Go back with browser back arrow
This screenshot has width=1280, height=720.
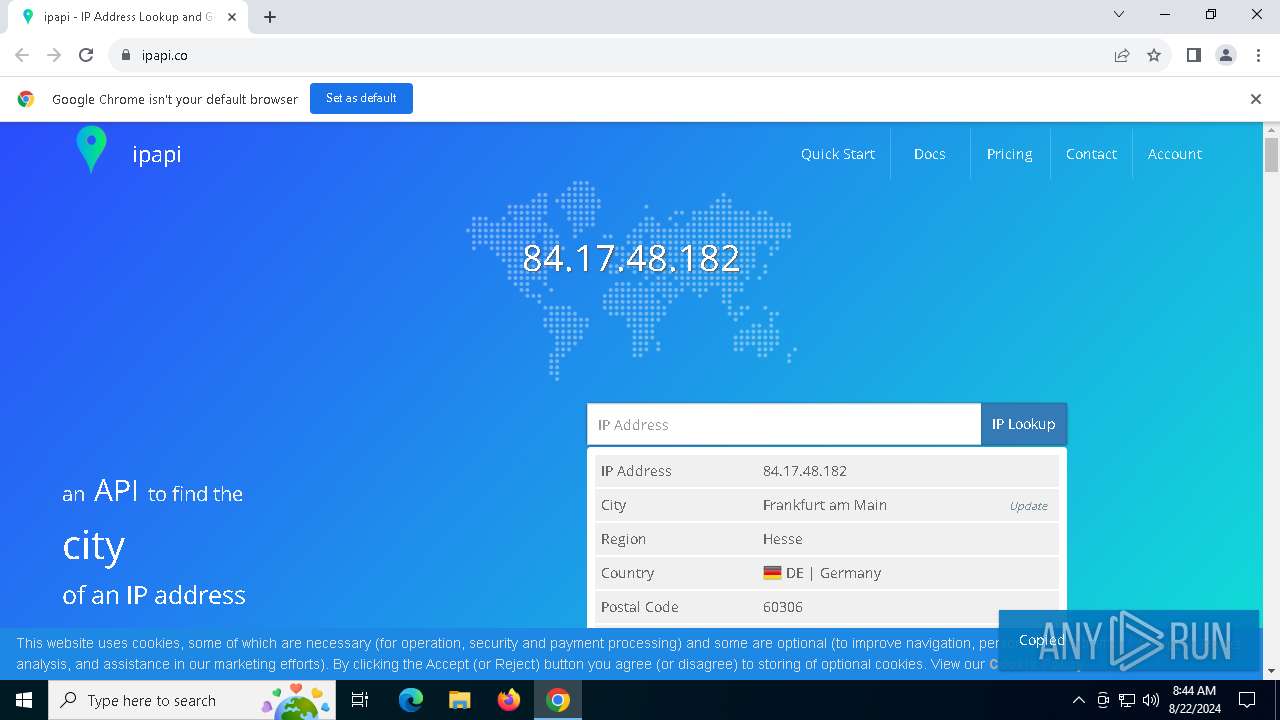[22, 55]
